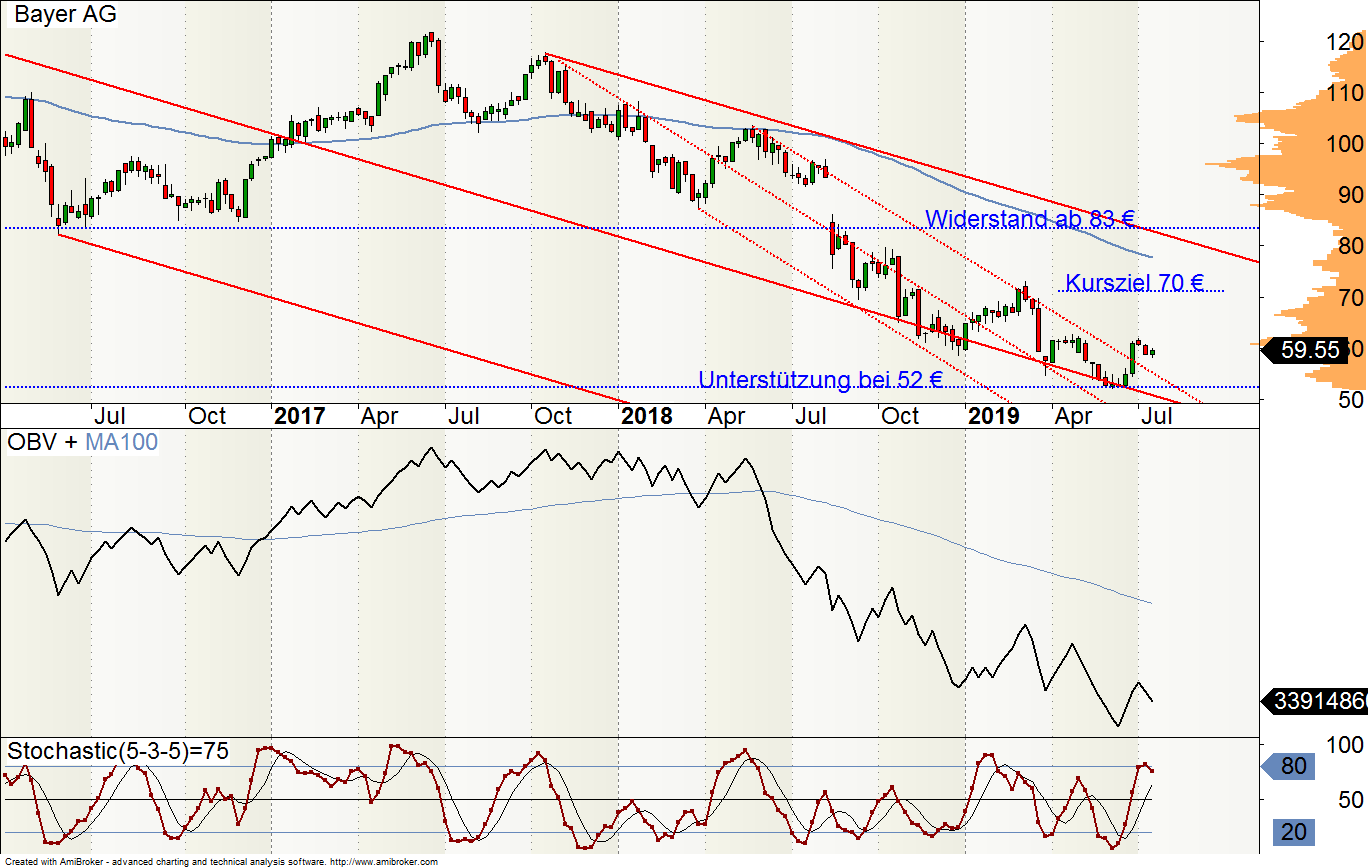Click the 'Apr' label after 2019
The image size is (1368, 868).
1072,415
